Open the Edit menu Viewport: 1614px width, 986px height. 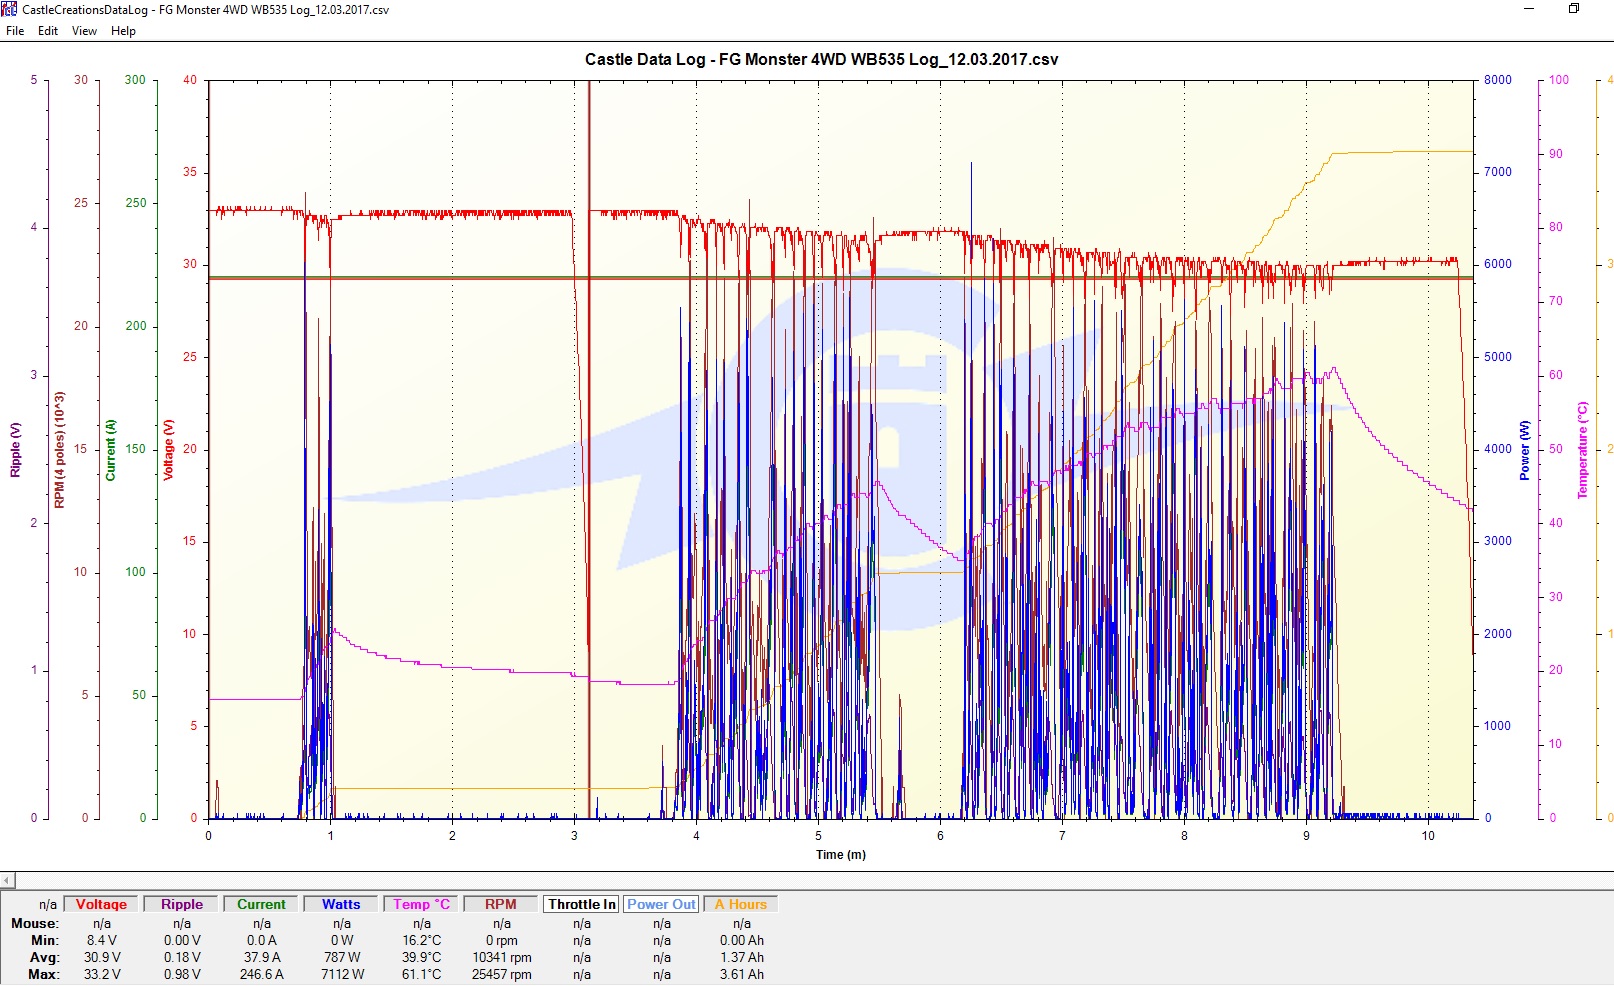[x=48, y=31]
